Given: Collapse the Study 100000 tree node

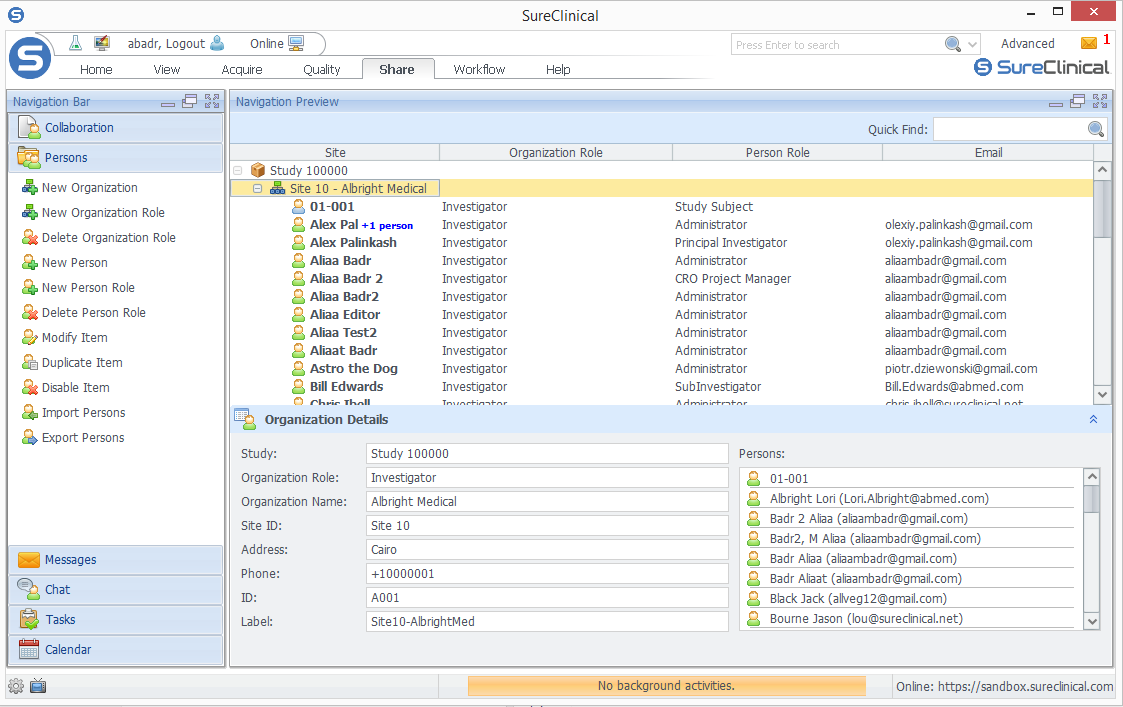Looking at the screenshot, I should pyautogui.click(x=238, y=170).
